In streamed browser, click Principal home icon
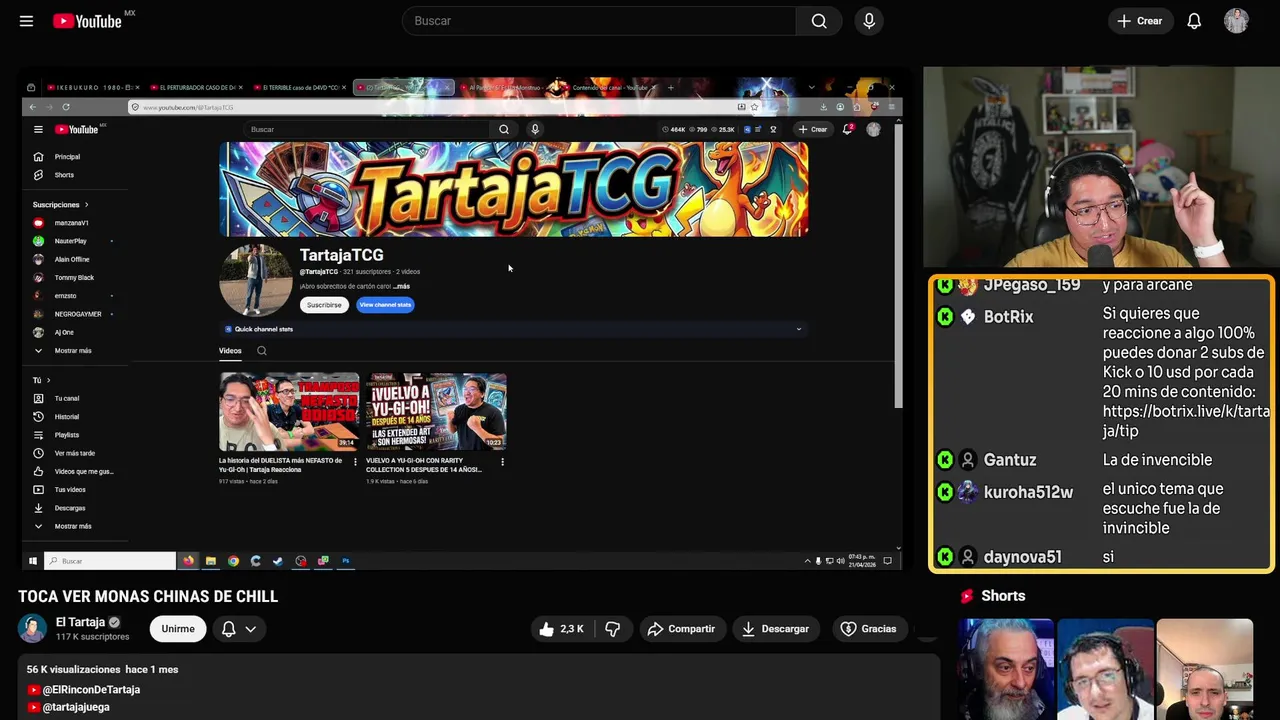The height and width of the screenshot is (720, 1280). point(38,157)
